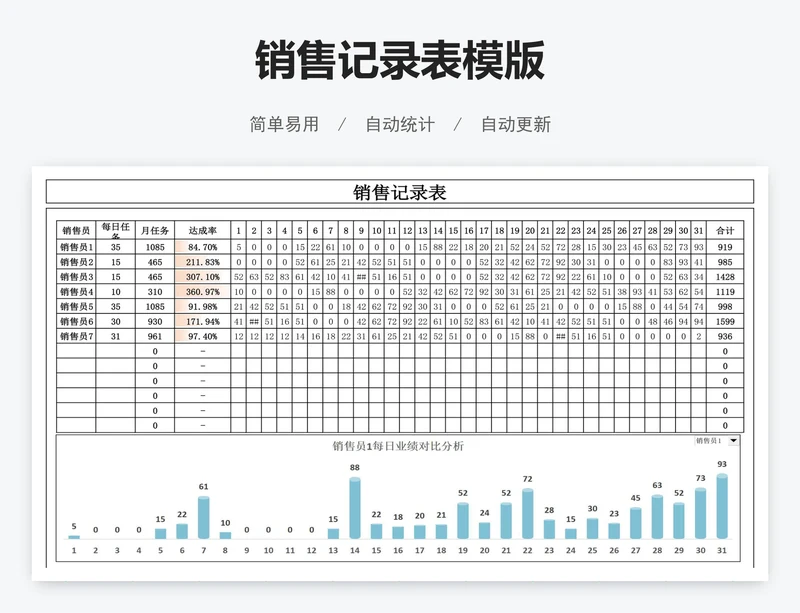This screenshot has height=613, width=800.
Task: Select the total cell showing 1119
Action: (725, 291)
